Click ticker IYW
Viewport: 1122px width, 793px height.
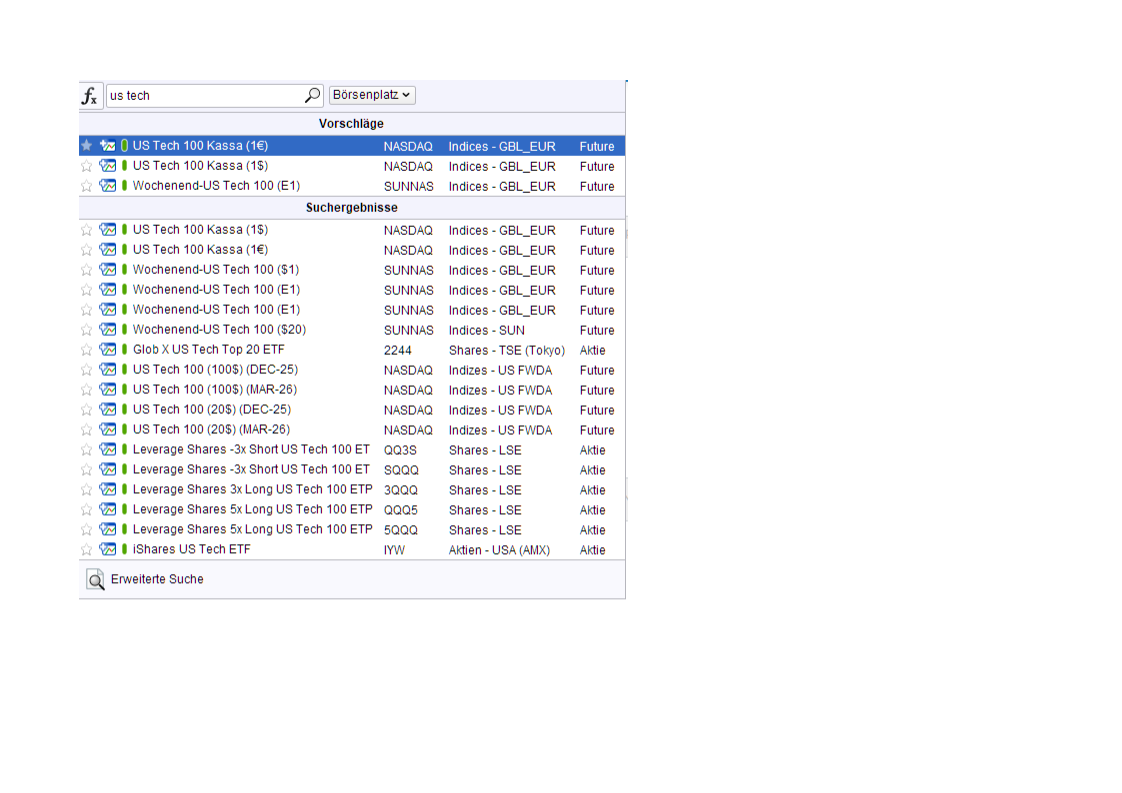point(394,550)
